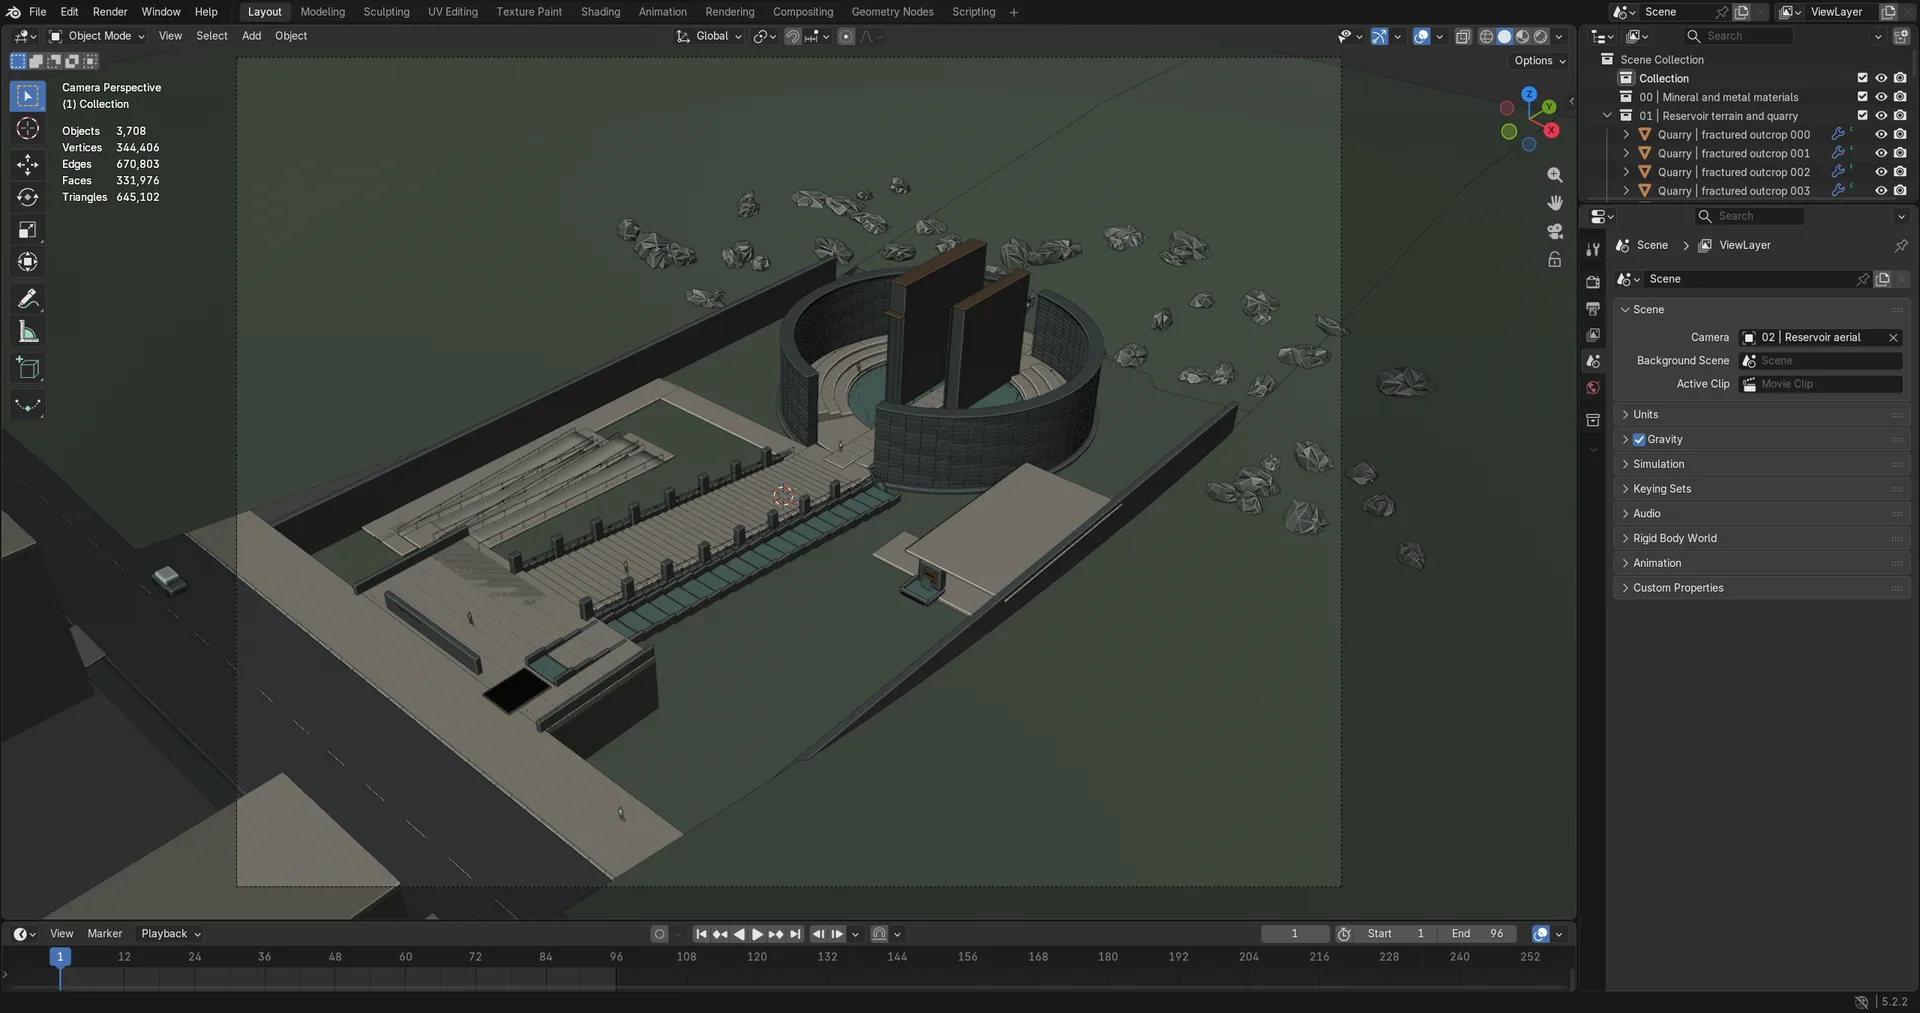Screen dimensions: 1920x1013
Task: Click the pan view hand icon
Action: click(x=1554, y=203)
